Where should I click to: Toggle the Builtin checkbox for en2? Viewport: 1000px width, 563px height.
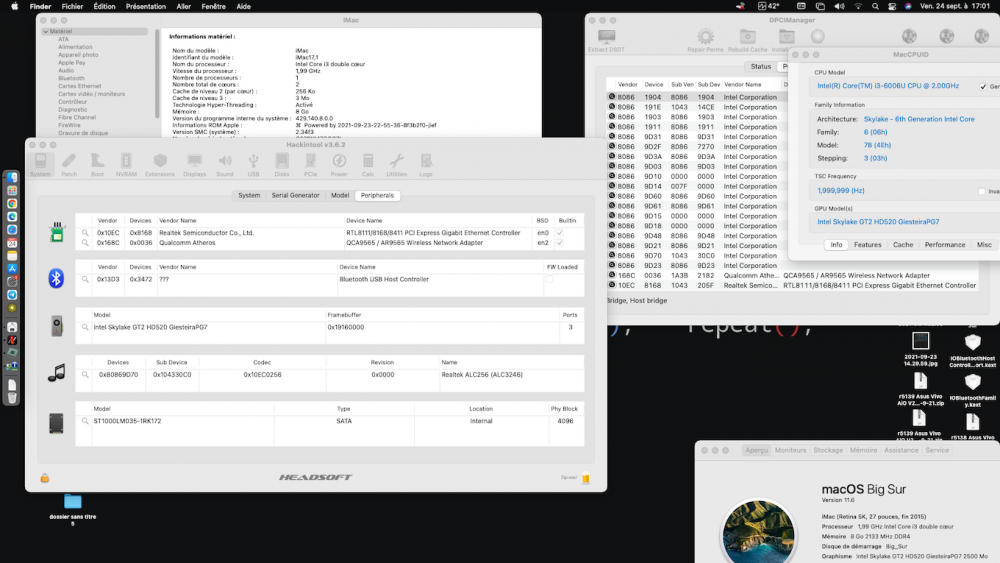tap(560, 243)
